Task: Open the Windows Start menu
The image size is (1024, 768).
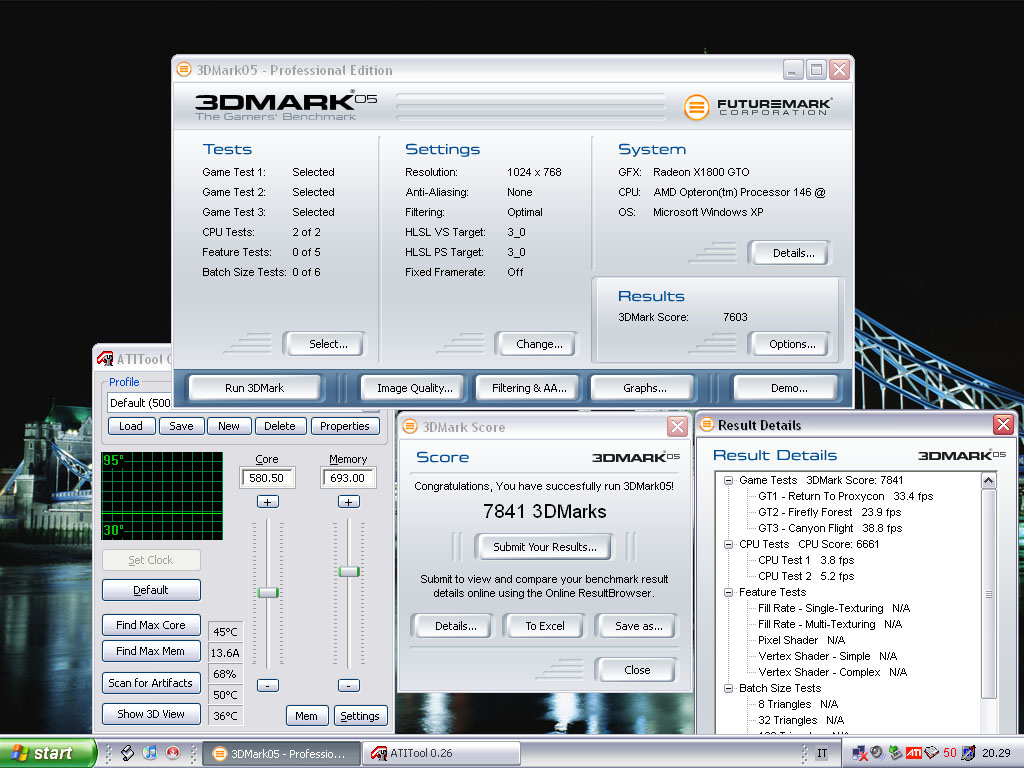Action: point(46,753)
